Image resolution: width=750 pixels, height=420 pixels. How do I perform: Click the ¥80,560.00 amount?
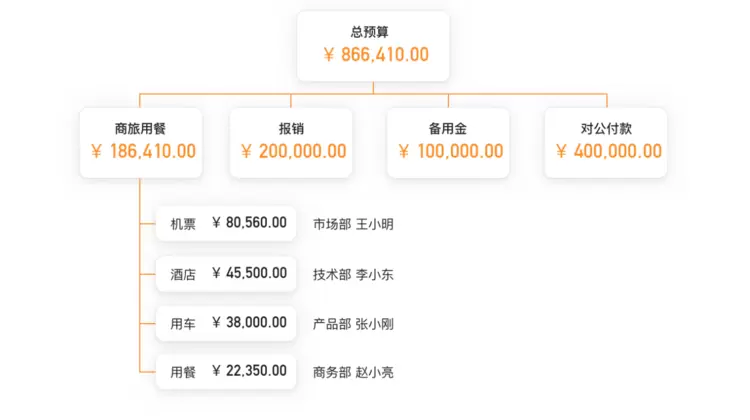(249, 223)
